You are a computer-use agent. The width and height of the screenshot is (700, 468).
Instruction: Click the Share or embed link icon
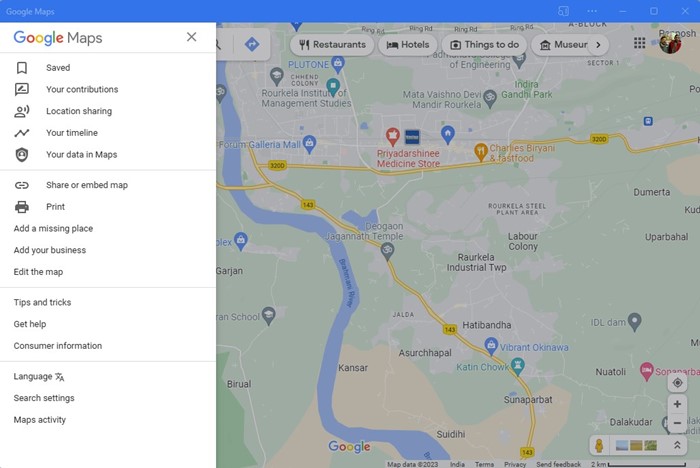[x=21, y=185]
